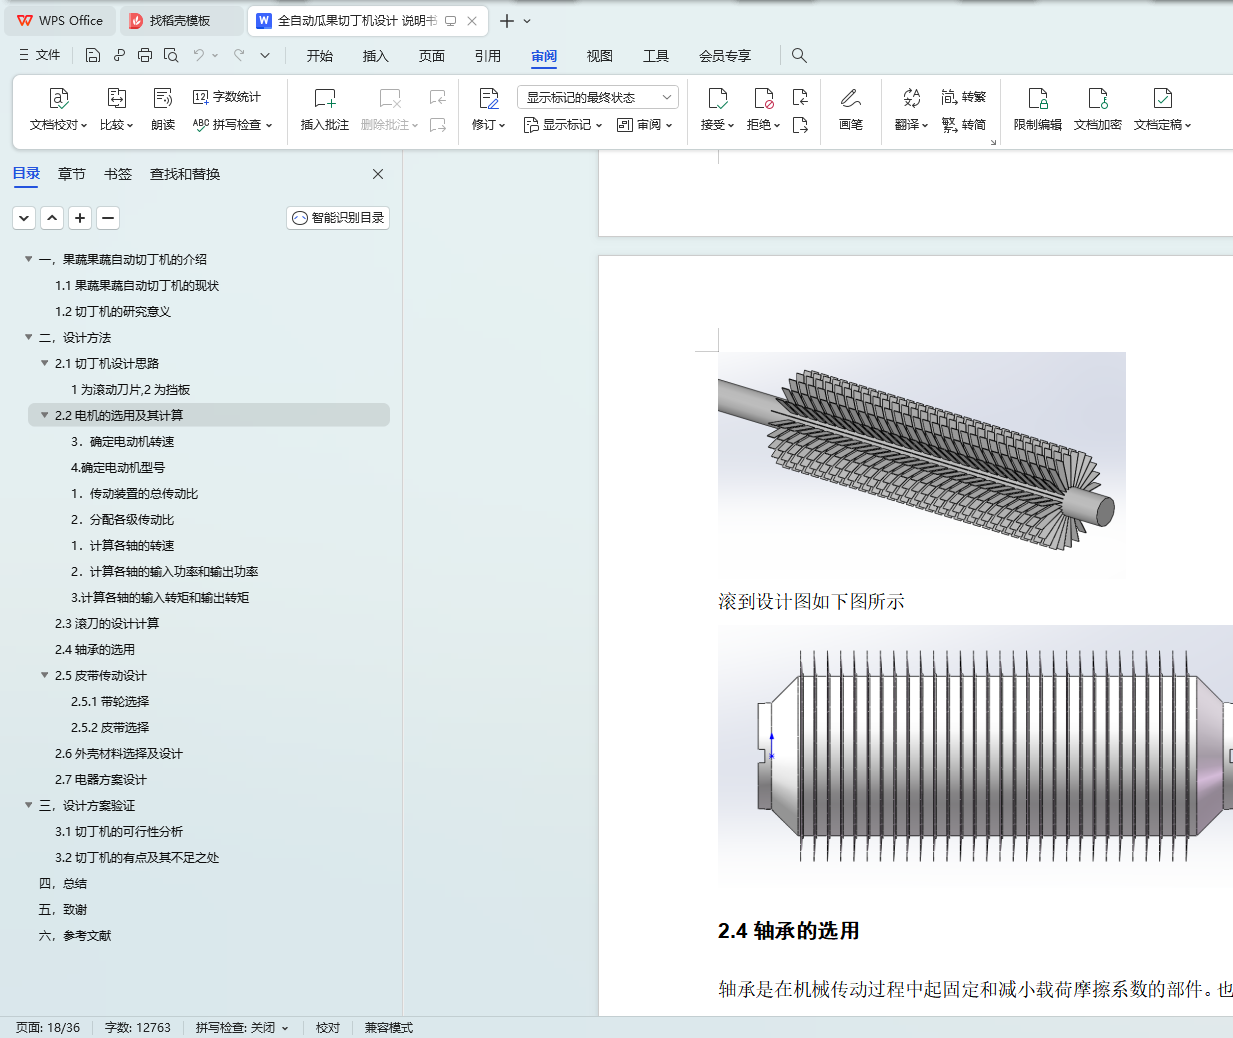
Task: Select the 画笔 pen tool
Action: click(x=851, y=110)
